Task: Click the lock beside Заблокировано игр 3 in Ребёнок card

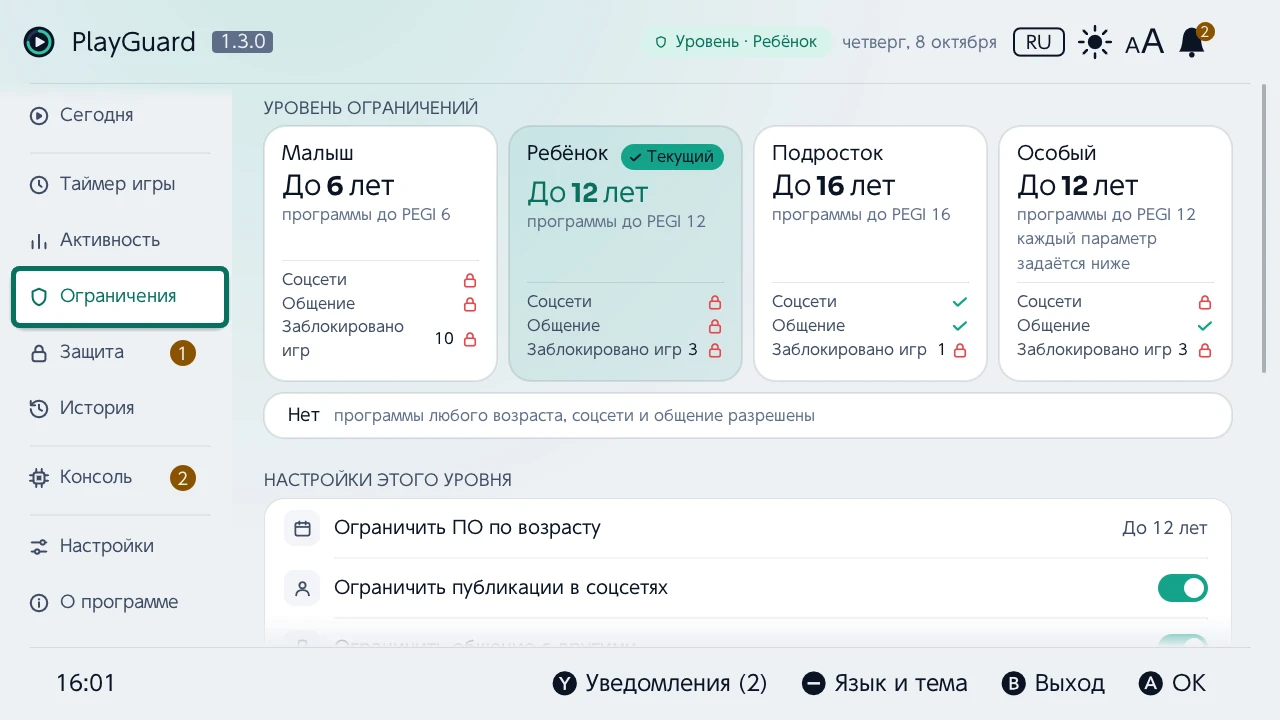Action: click(715, 350)
